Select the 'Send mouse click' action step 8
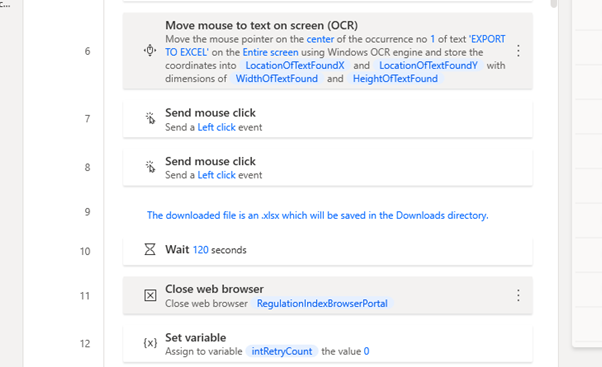 click(x=327, y=168)
